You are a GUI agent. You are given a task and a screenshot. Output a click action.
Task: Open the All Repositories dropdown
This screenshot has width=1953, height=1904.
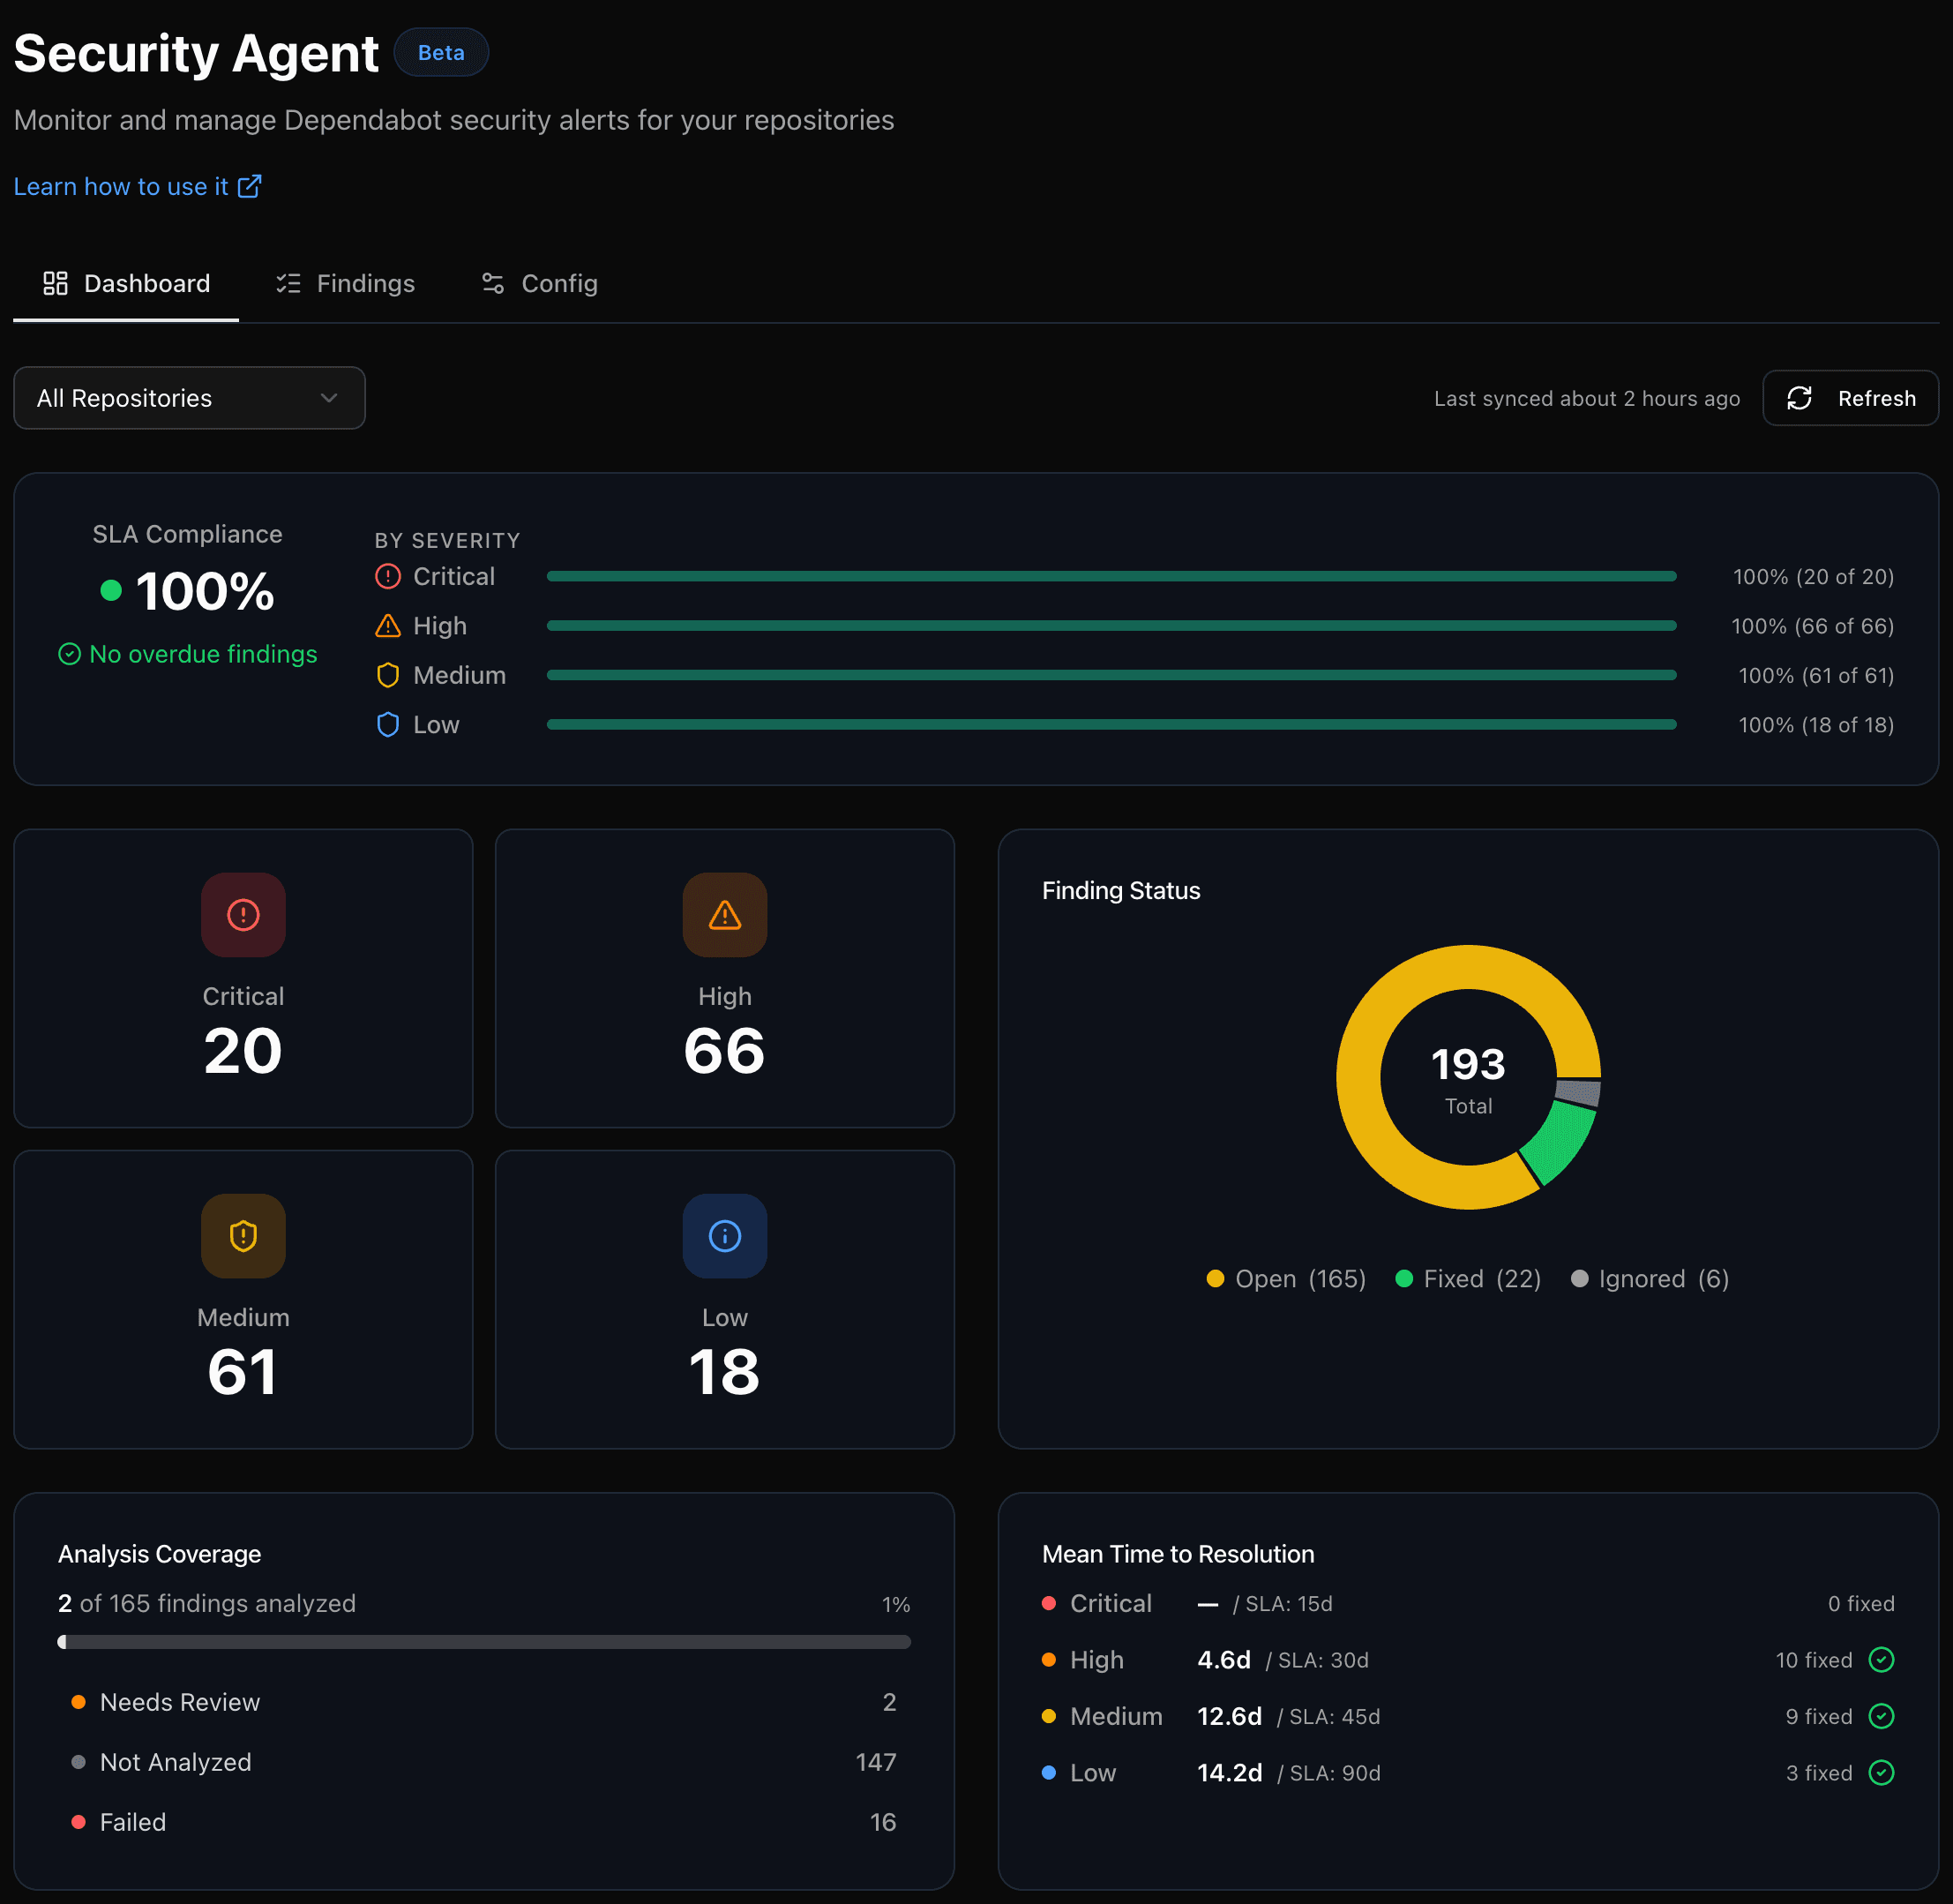(189, 398)
